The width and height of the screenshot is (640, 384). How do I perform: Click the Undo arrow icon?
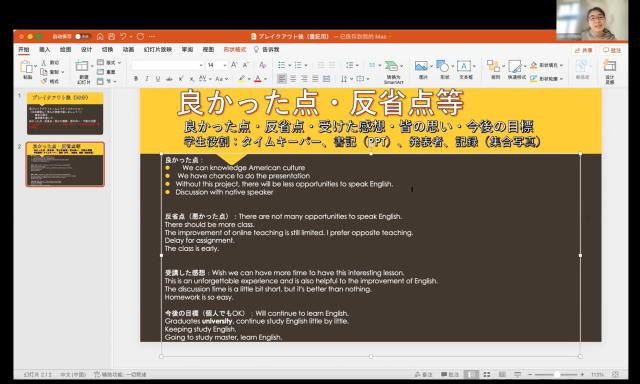click(123, 36)
